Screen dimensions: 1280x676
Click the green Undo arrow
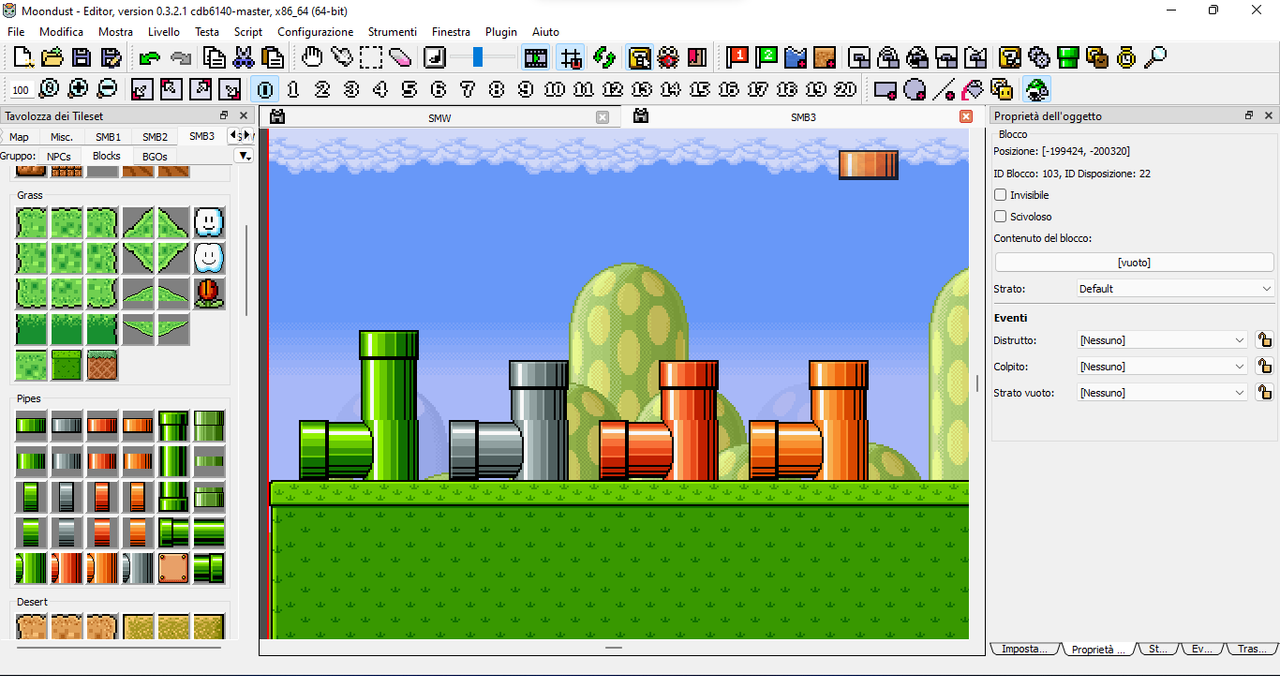[x=150, y=58]
